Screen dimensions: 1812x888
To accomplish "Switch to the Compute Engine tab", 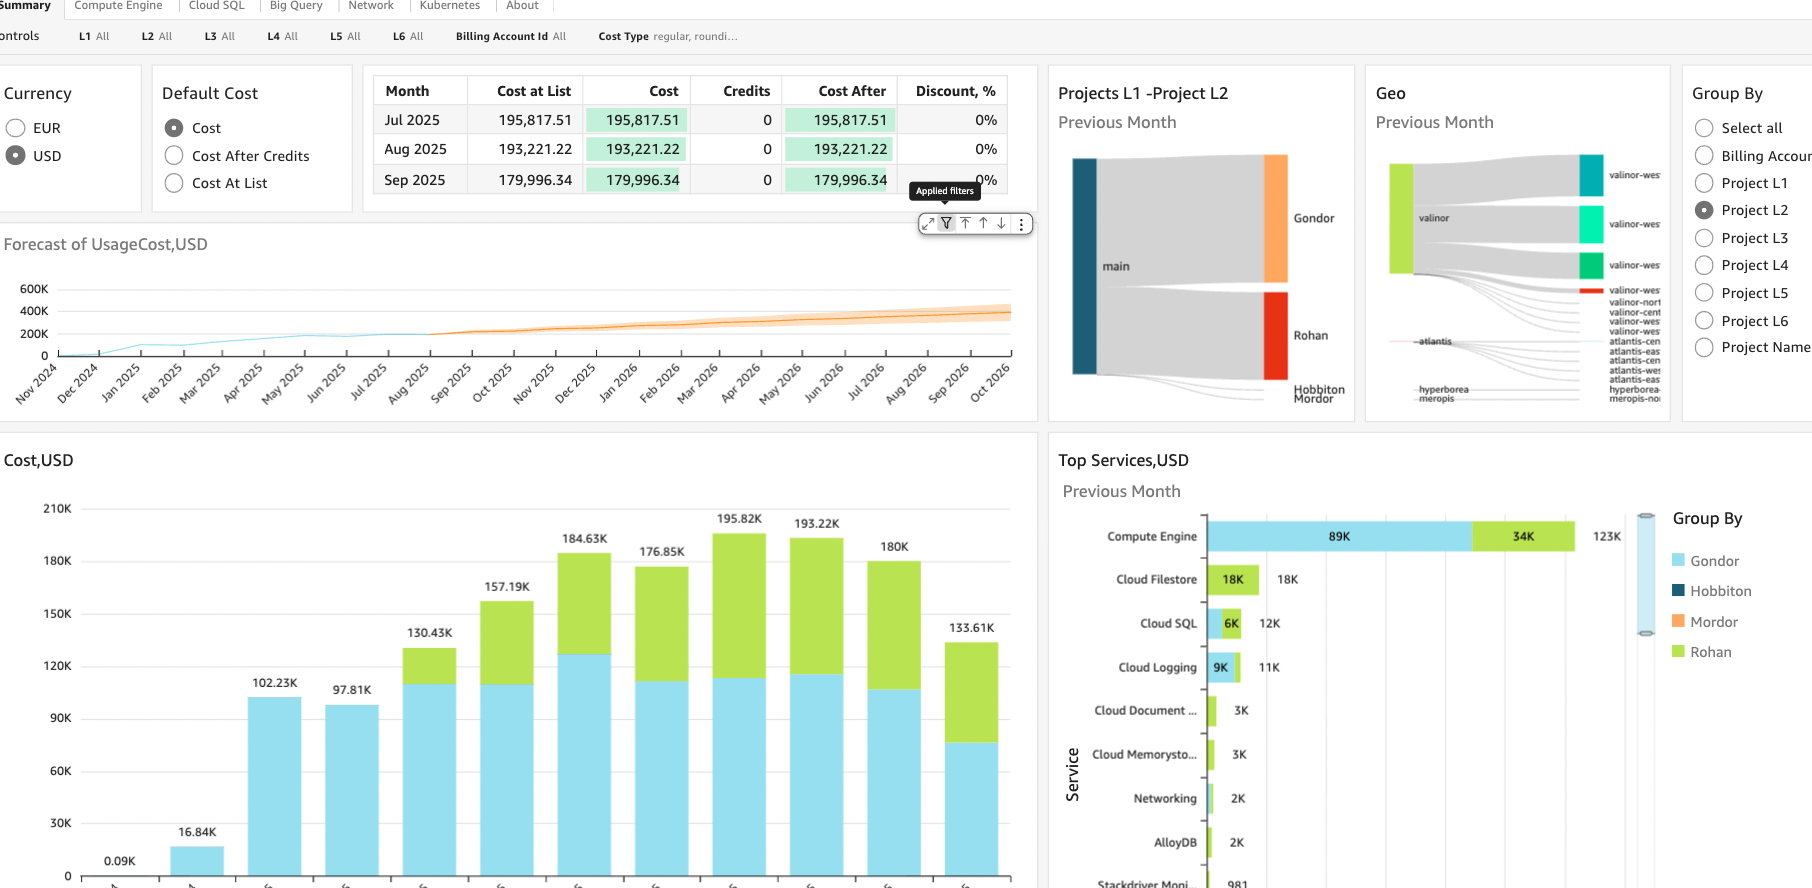I will pyautogui.click(x=118, y=6).
